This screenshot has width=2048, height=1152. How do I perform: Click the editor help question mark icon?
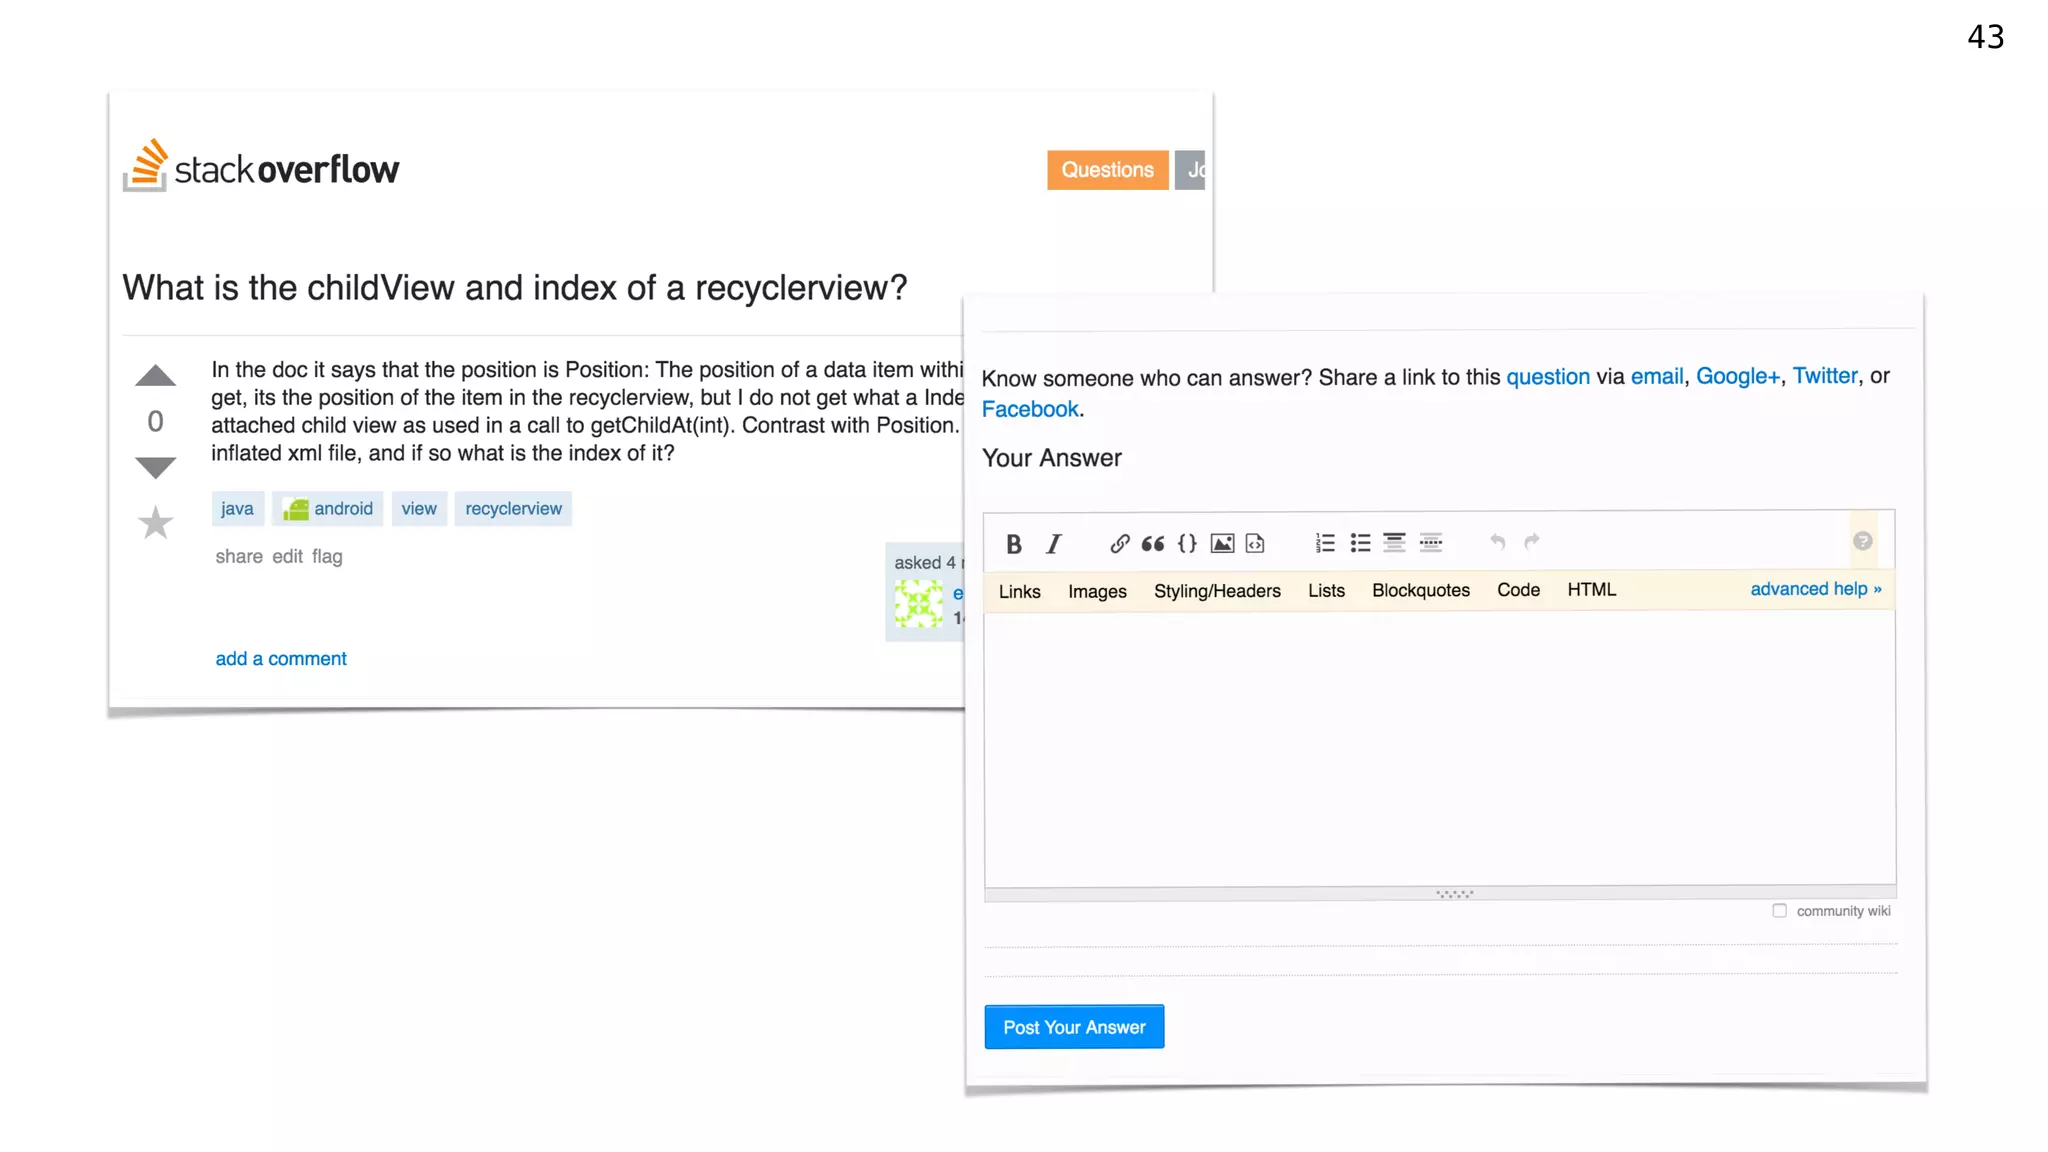pyautogui.click(x=1862, y=541)
